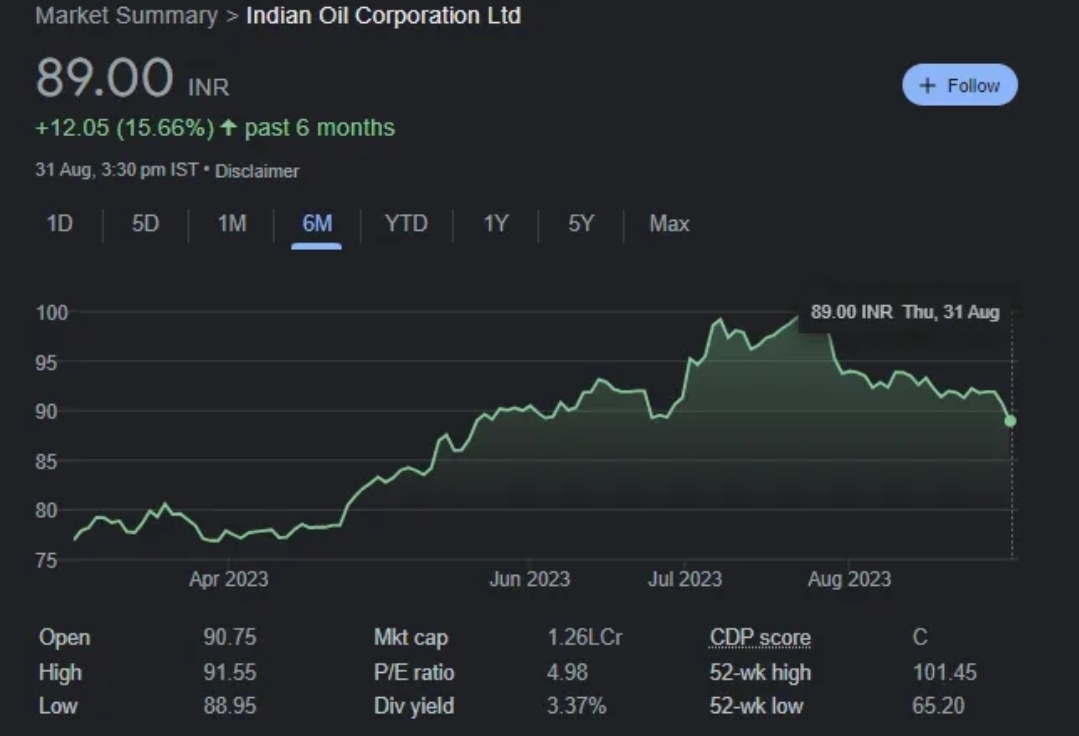Image resolution: width=1079 pixels, height=736 pixels.
Task: Click the Indian Oil Corporation Ltd title
Action: point(383,16)
